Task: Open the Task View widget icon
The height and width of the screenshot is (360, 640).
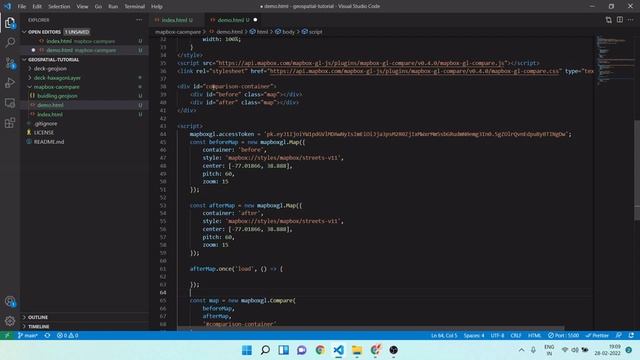Action: [x=283, y=350]
